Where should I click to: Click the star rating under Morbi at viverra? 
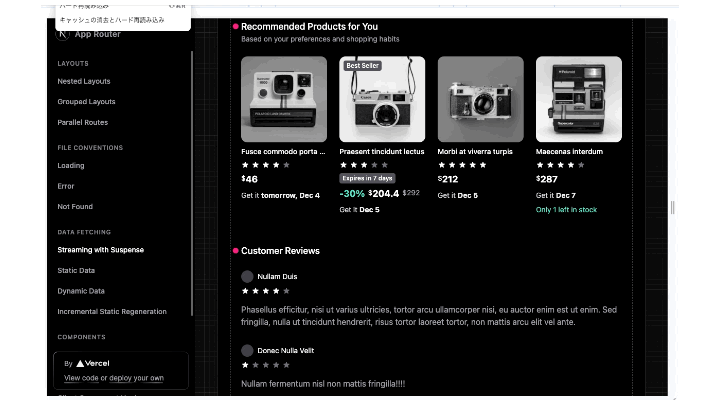(x=462, y=165)
